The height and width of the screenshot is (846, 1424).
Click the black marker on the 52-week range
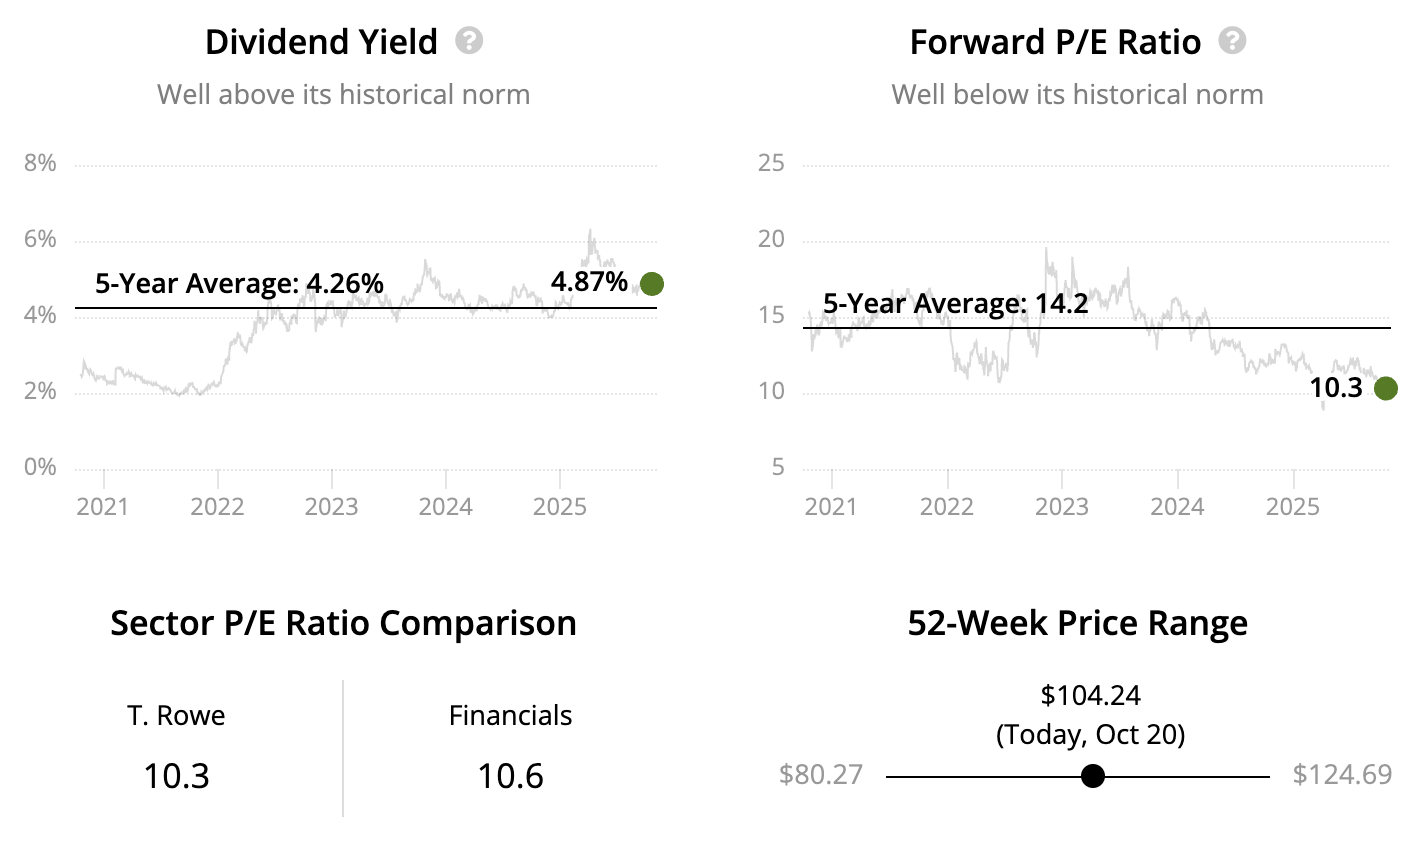tap(1093, 776)
